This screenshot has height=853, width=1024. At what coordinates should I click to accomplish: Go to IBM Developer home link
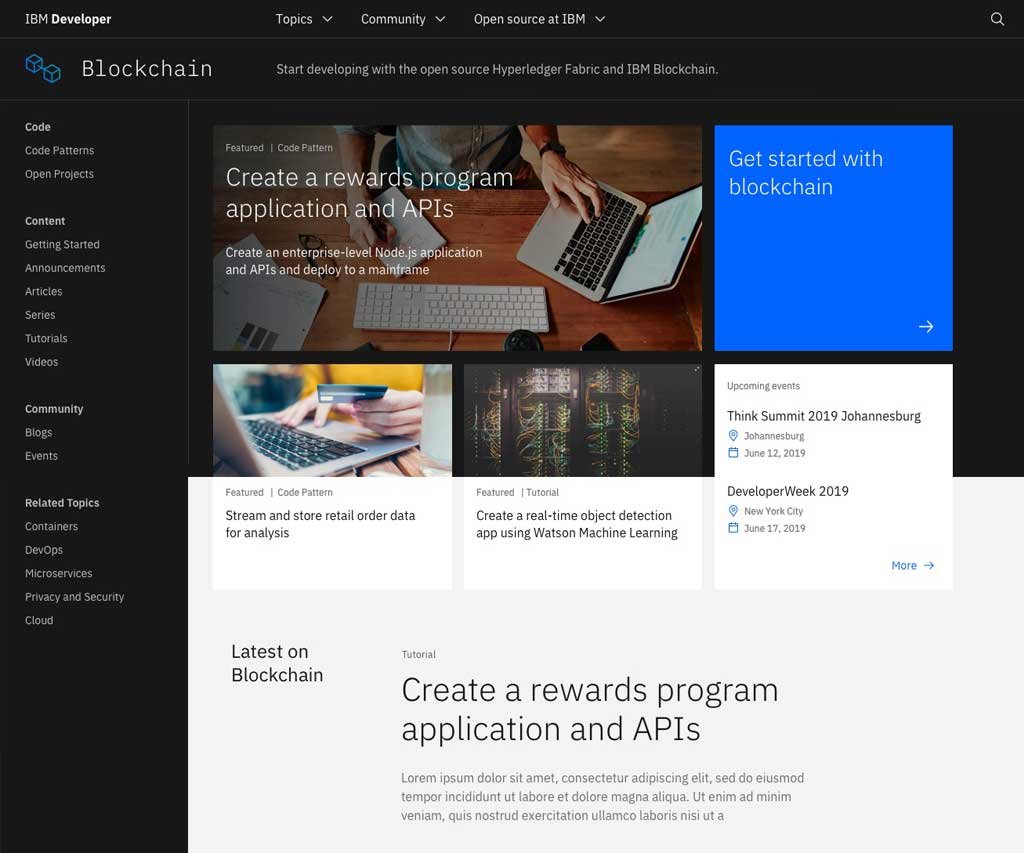[x=68, y=19]
